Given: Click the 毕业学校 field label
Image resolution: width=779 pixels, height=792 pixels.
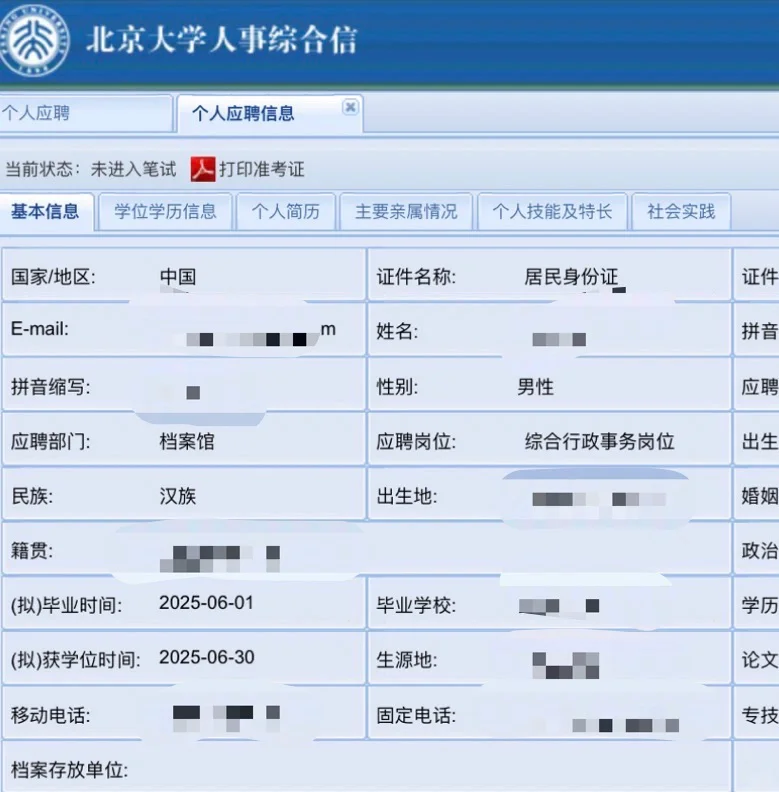Looking at the screenshot, I should pos(416,605).
